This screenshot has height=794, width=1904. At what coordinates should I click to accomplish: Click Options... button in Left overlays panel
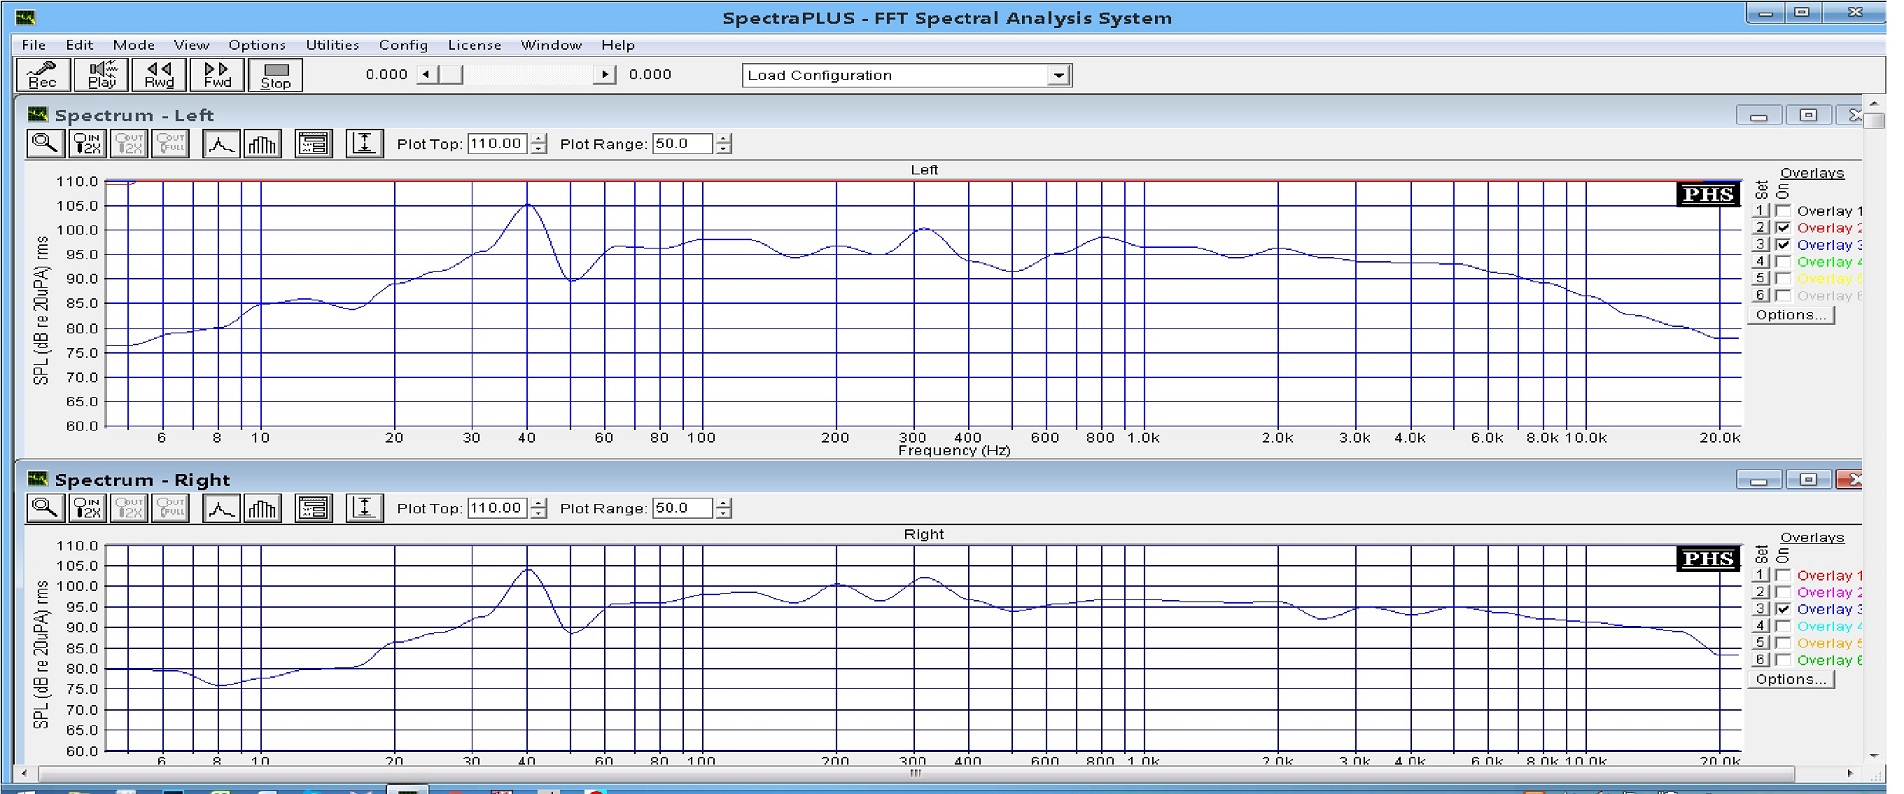tap(1790, 315)
